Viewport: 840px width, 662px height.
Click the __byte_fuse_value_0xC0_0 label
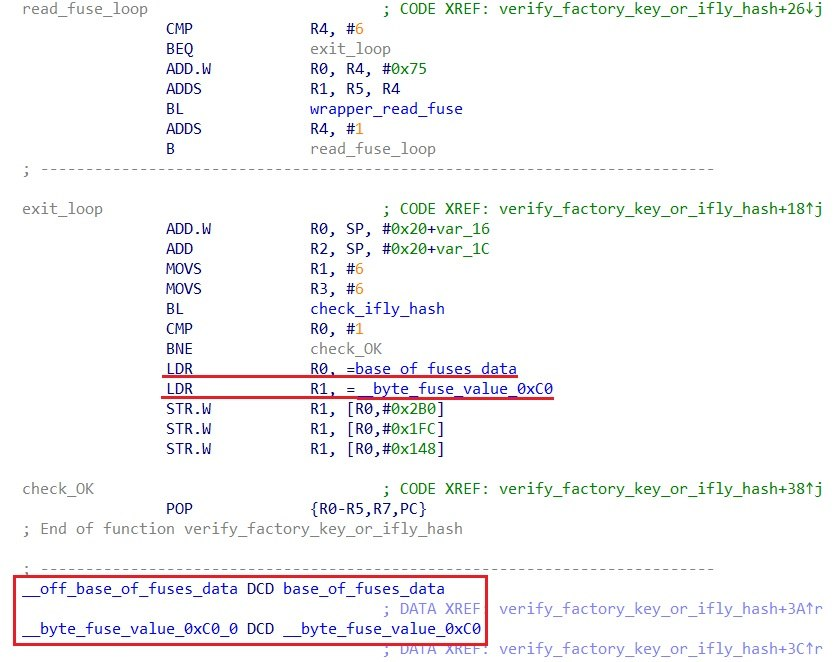[x=130, y=629]
